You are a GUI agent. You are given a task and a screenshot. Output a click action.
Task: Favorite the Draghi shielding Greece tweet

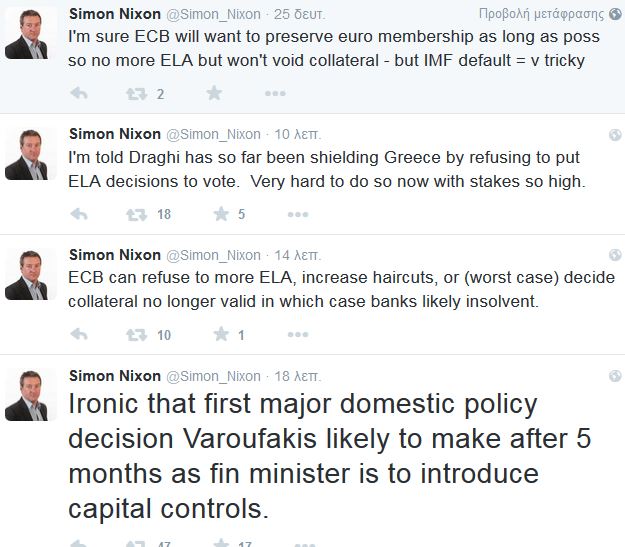pyautogui.click(x=221, y=214)
